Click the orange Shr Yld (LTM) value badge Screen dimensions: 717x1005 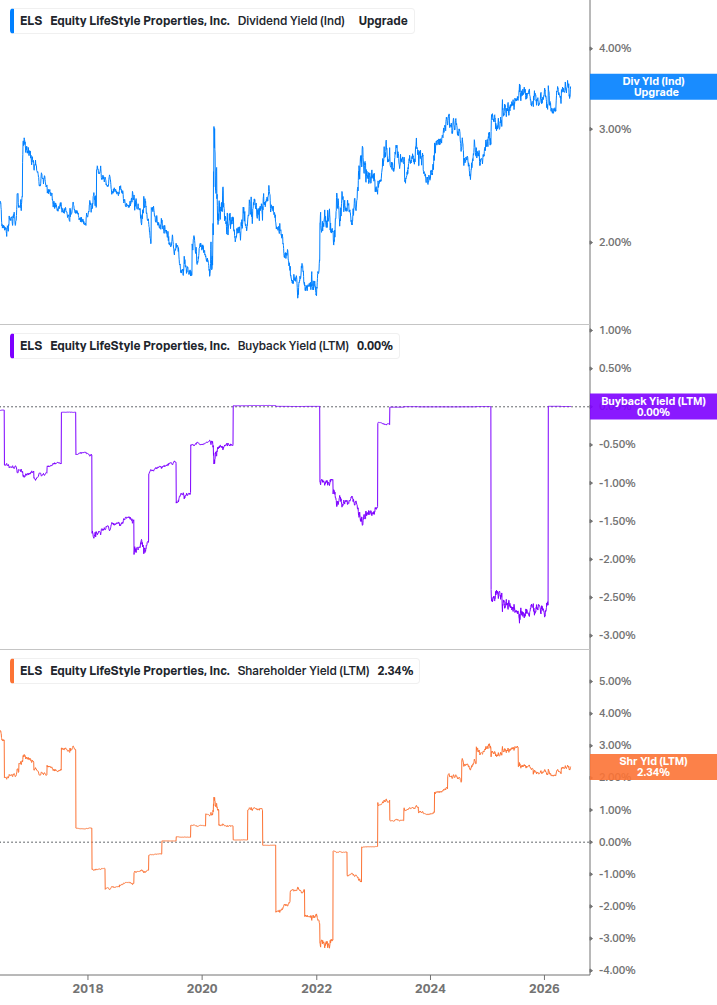[x=654, y=767]
